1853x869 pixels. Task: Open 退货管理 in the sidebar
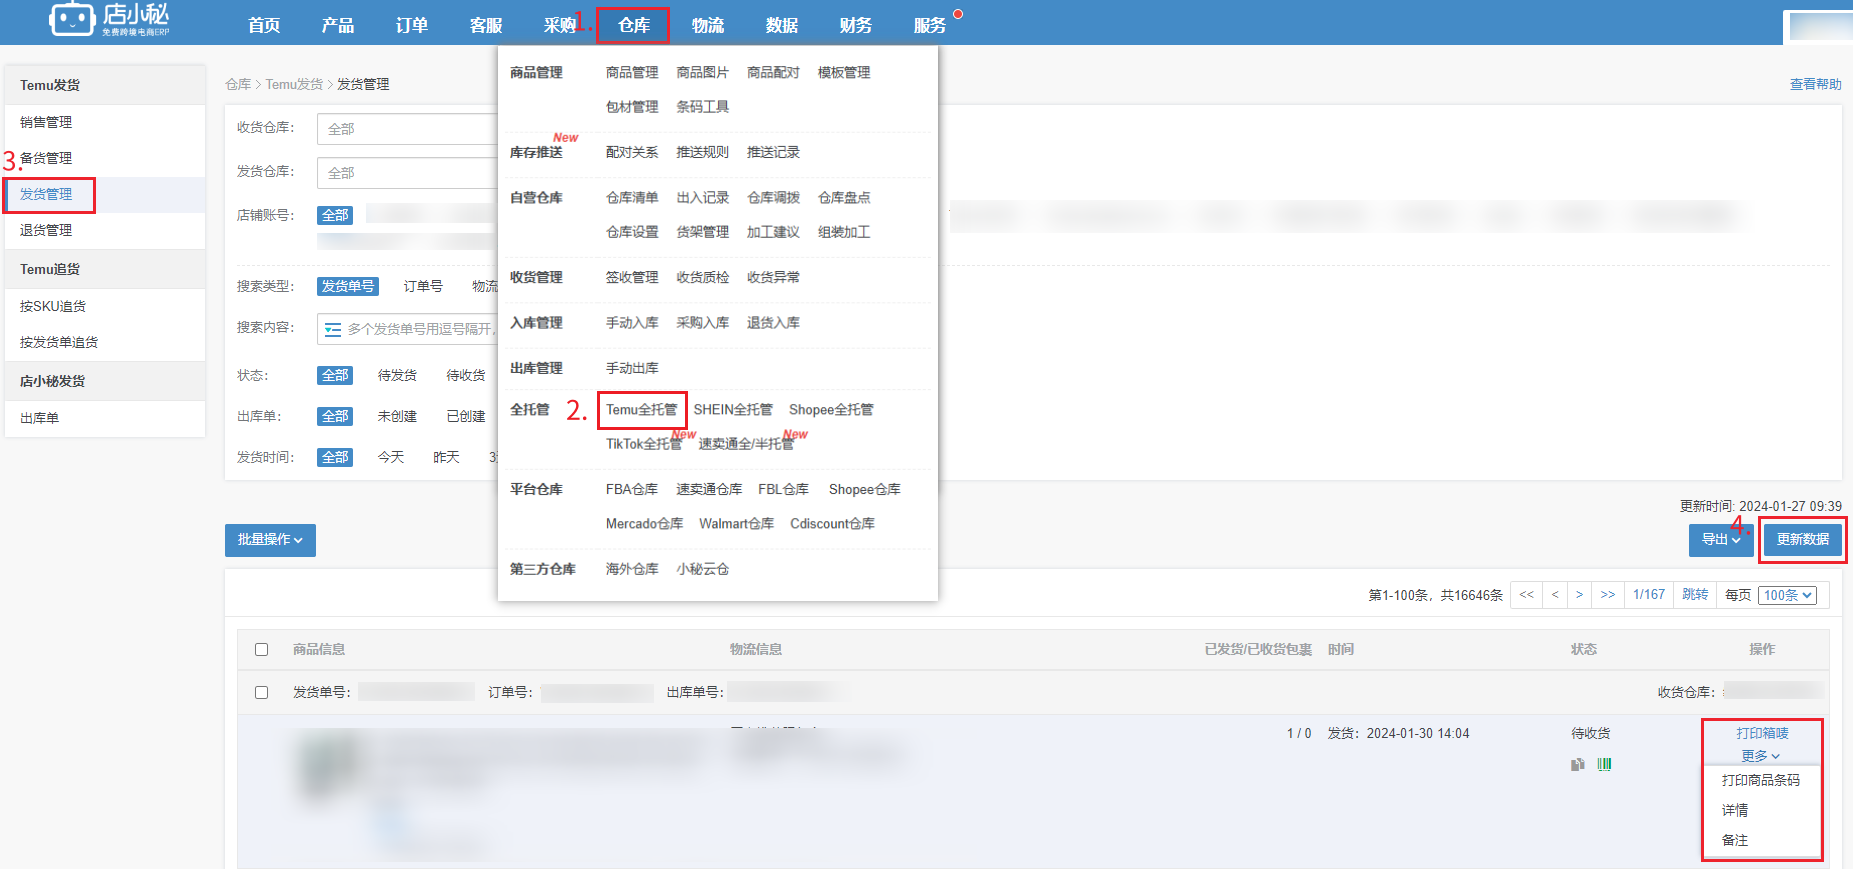[46, 230]
